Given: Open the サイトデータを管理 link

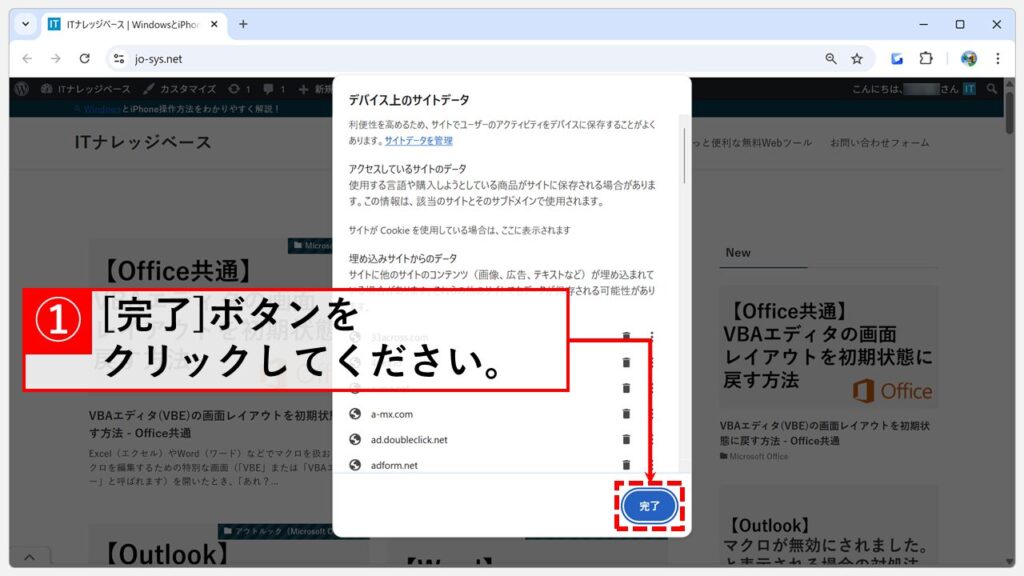Looking at the screenshot, I should pyautogui.click(x=419, y=140).
